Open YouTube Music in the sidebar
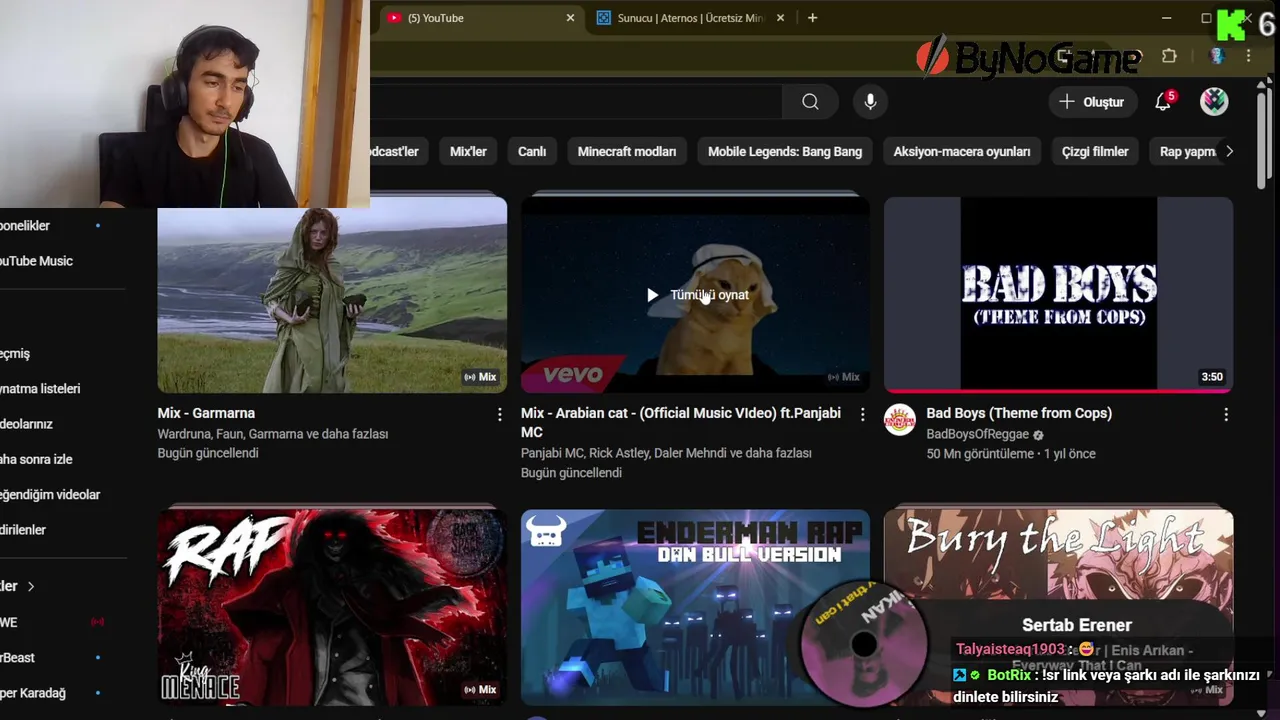Image resolution: width=1280 pixels, height=720 pixels. pos(36,261)
